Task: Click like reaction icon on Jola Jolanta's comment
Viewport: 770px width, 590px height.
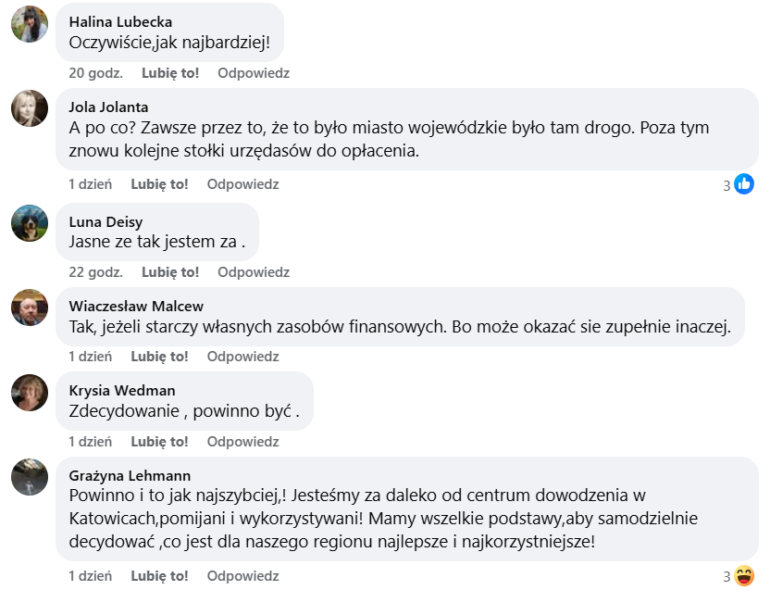Action: 744,184
